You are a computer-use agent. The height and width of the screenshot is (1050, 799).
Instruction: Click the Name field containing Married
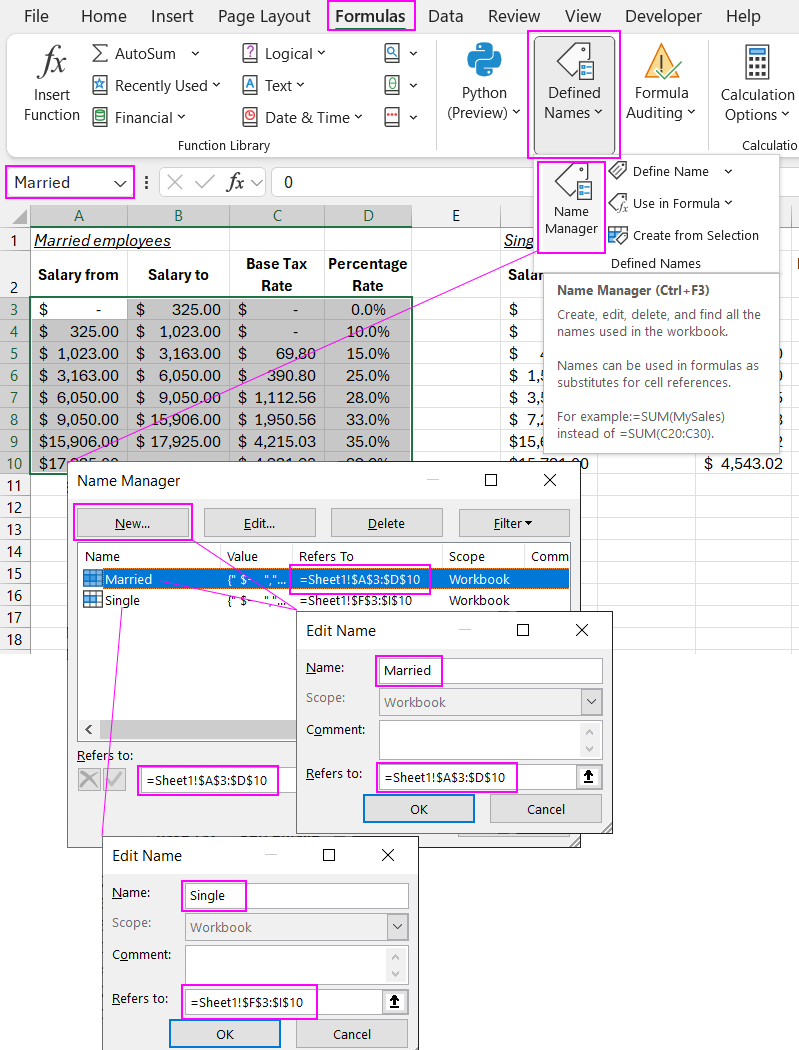point(489,670)
